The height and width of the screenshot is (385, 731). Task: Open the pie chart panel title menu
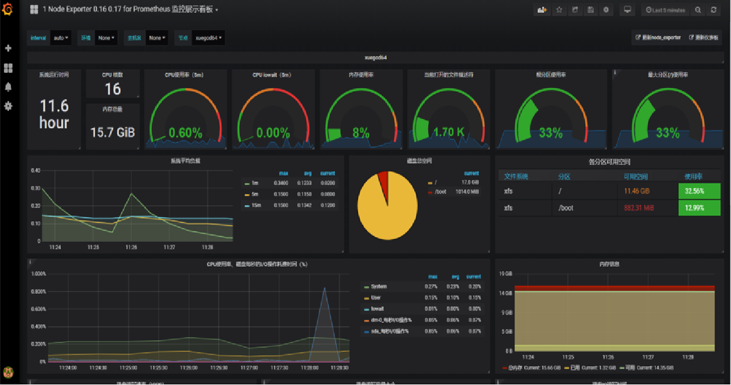point(419,161)
